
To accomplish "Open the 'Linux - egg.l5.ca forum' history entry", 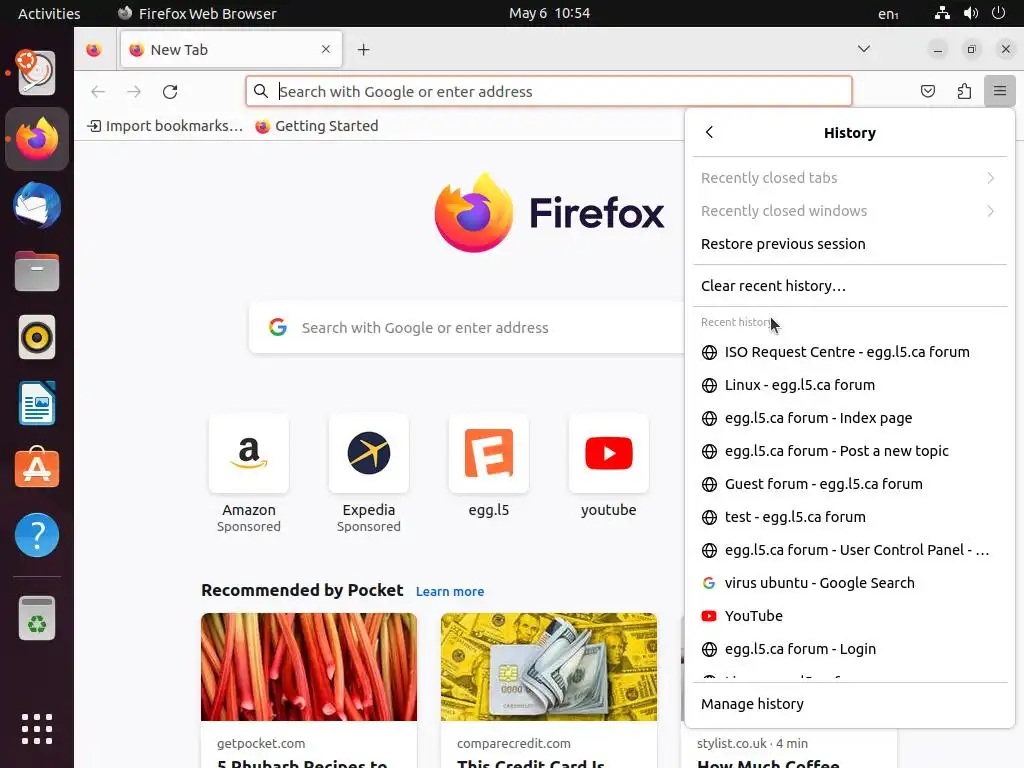I will click(850, 385).
